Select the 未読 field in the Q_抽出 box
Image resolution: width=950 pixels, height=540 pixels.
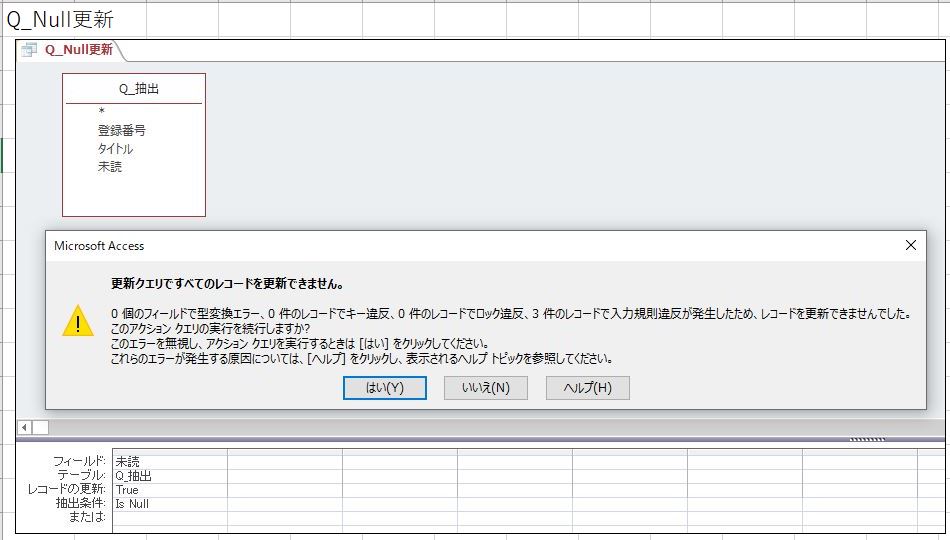click(x=110, y=167)
